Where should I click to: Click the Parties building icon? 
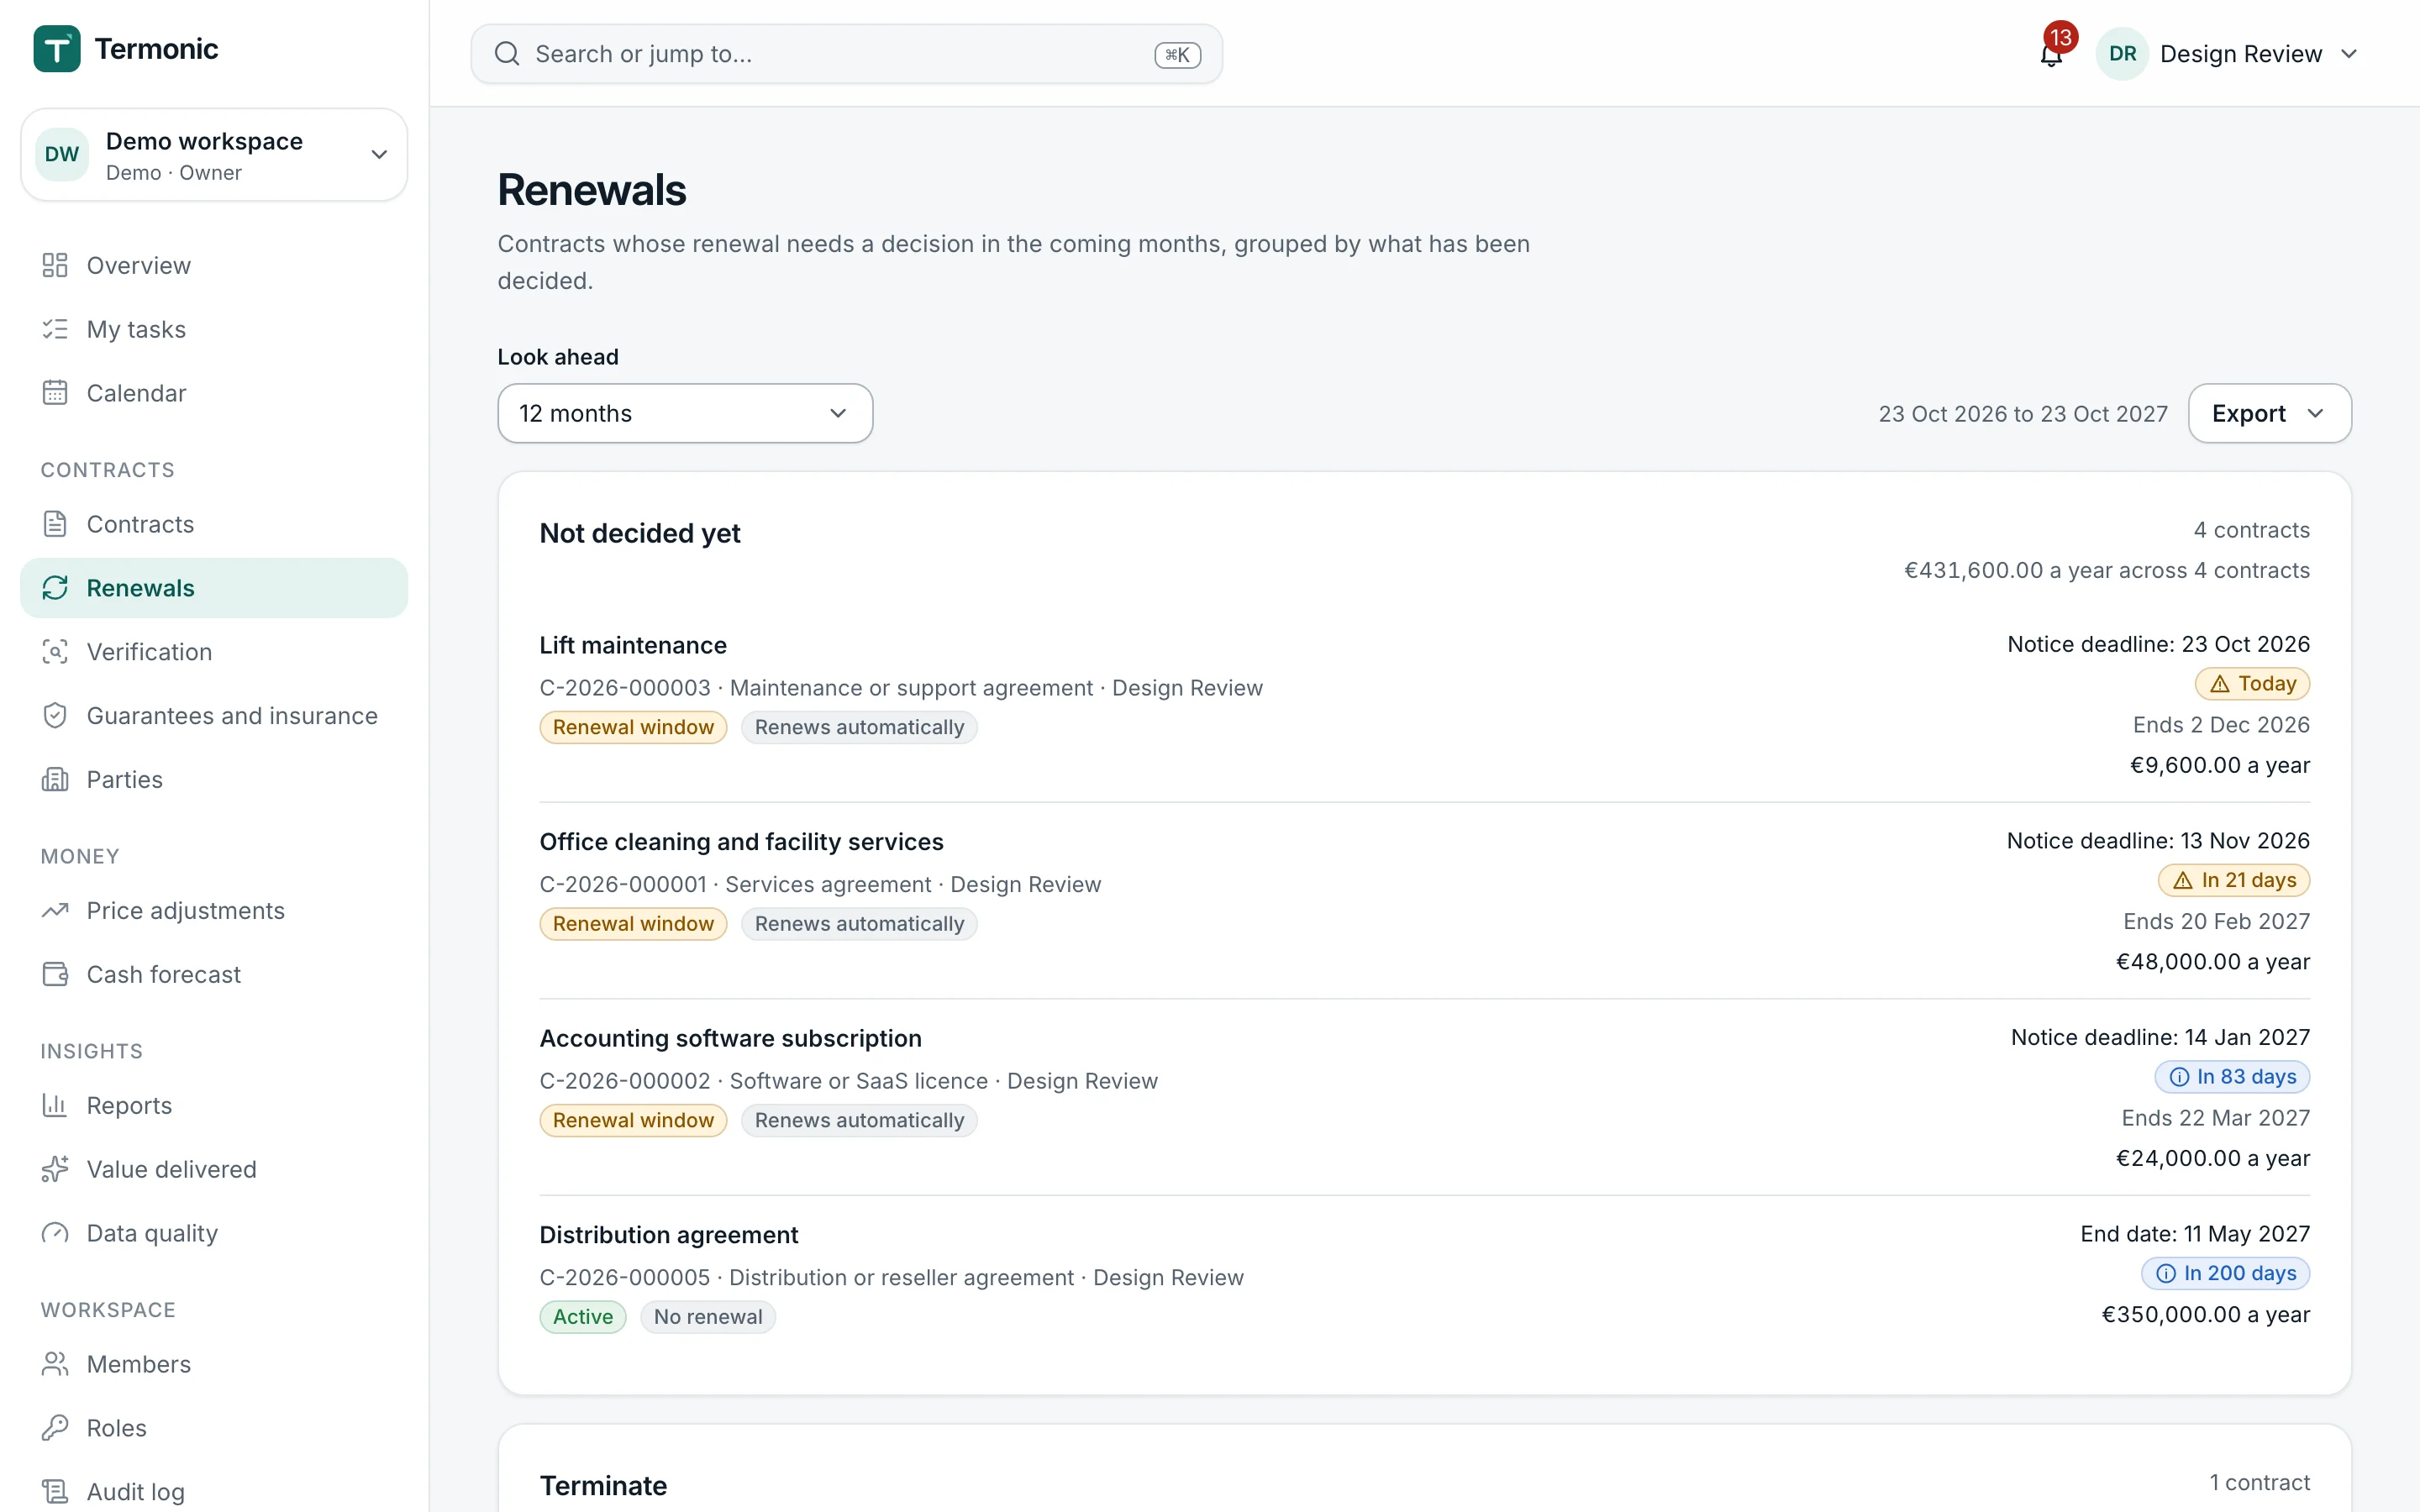pyautogui.click(x=55, y=780)
